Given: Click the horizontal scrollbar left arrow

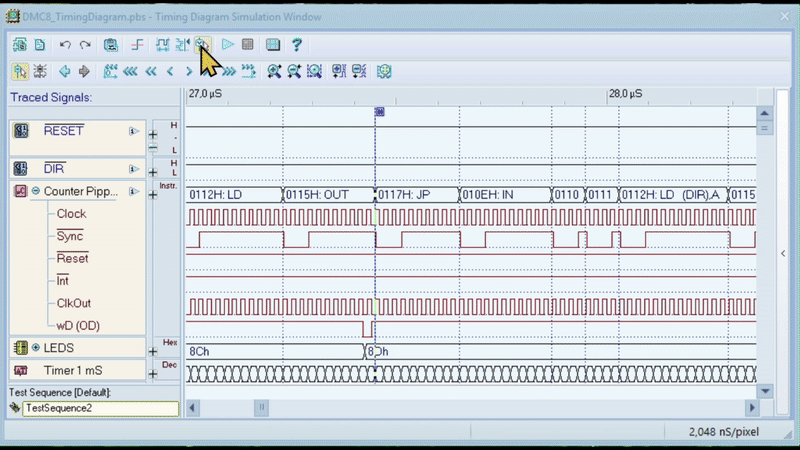Looking at the screenshot, I should [193, 408].
